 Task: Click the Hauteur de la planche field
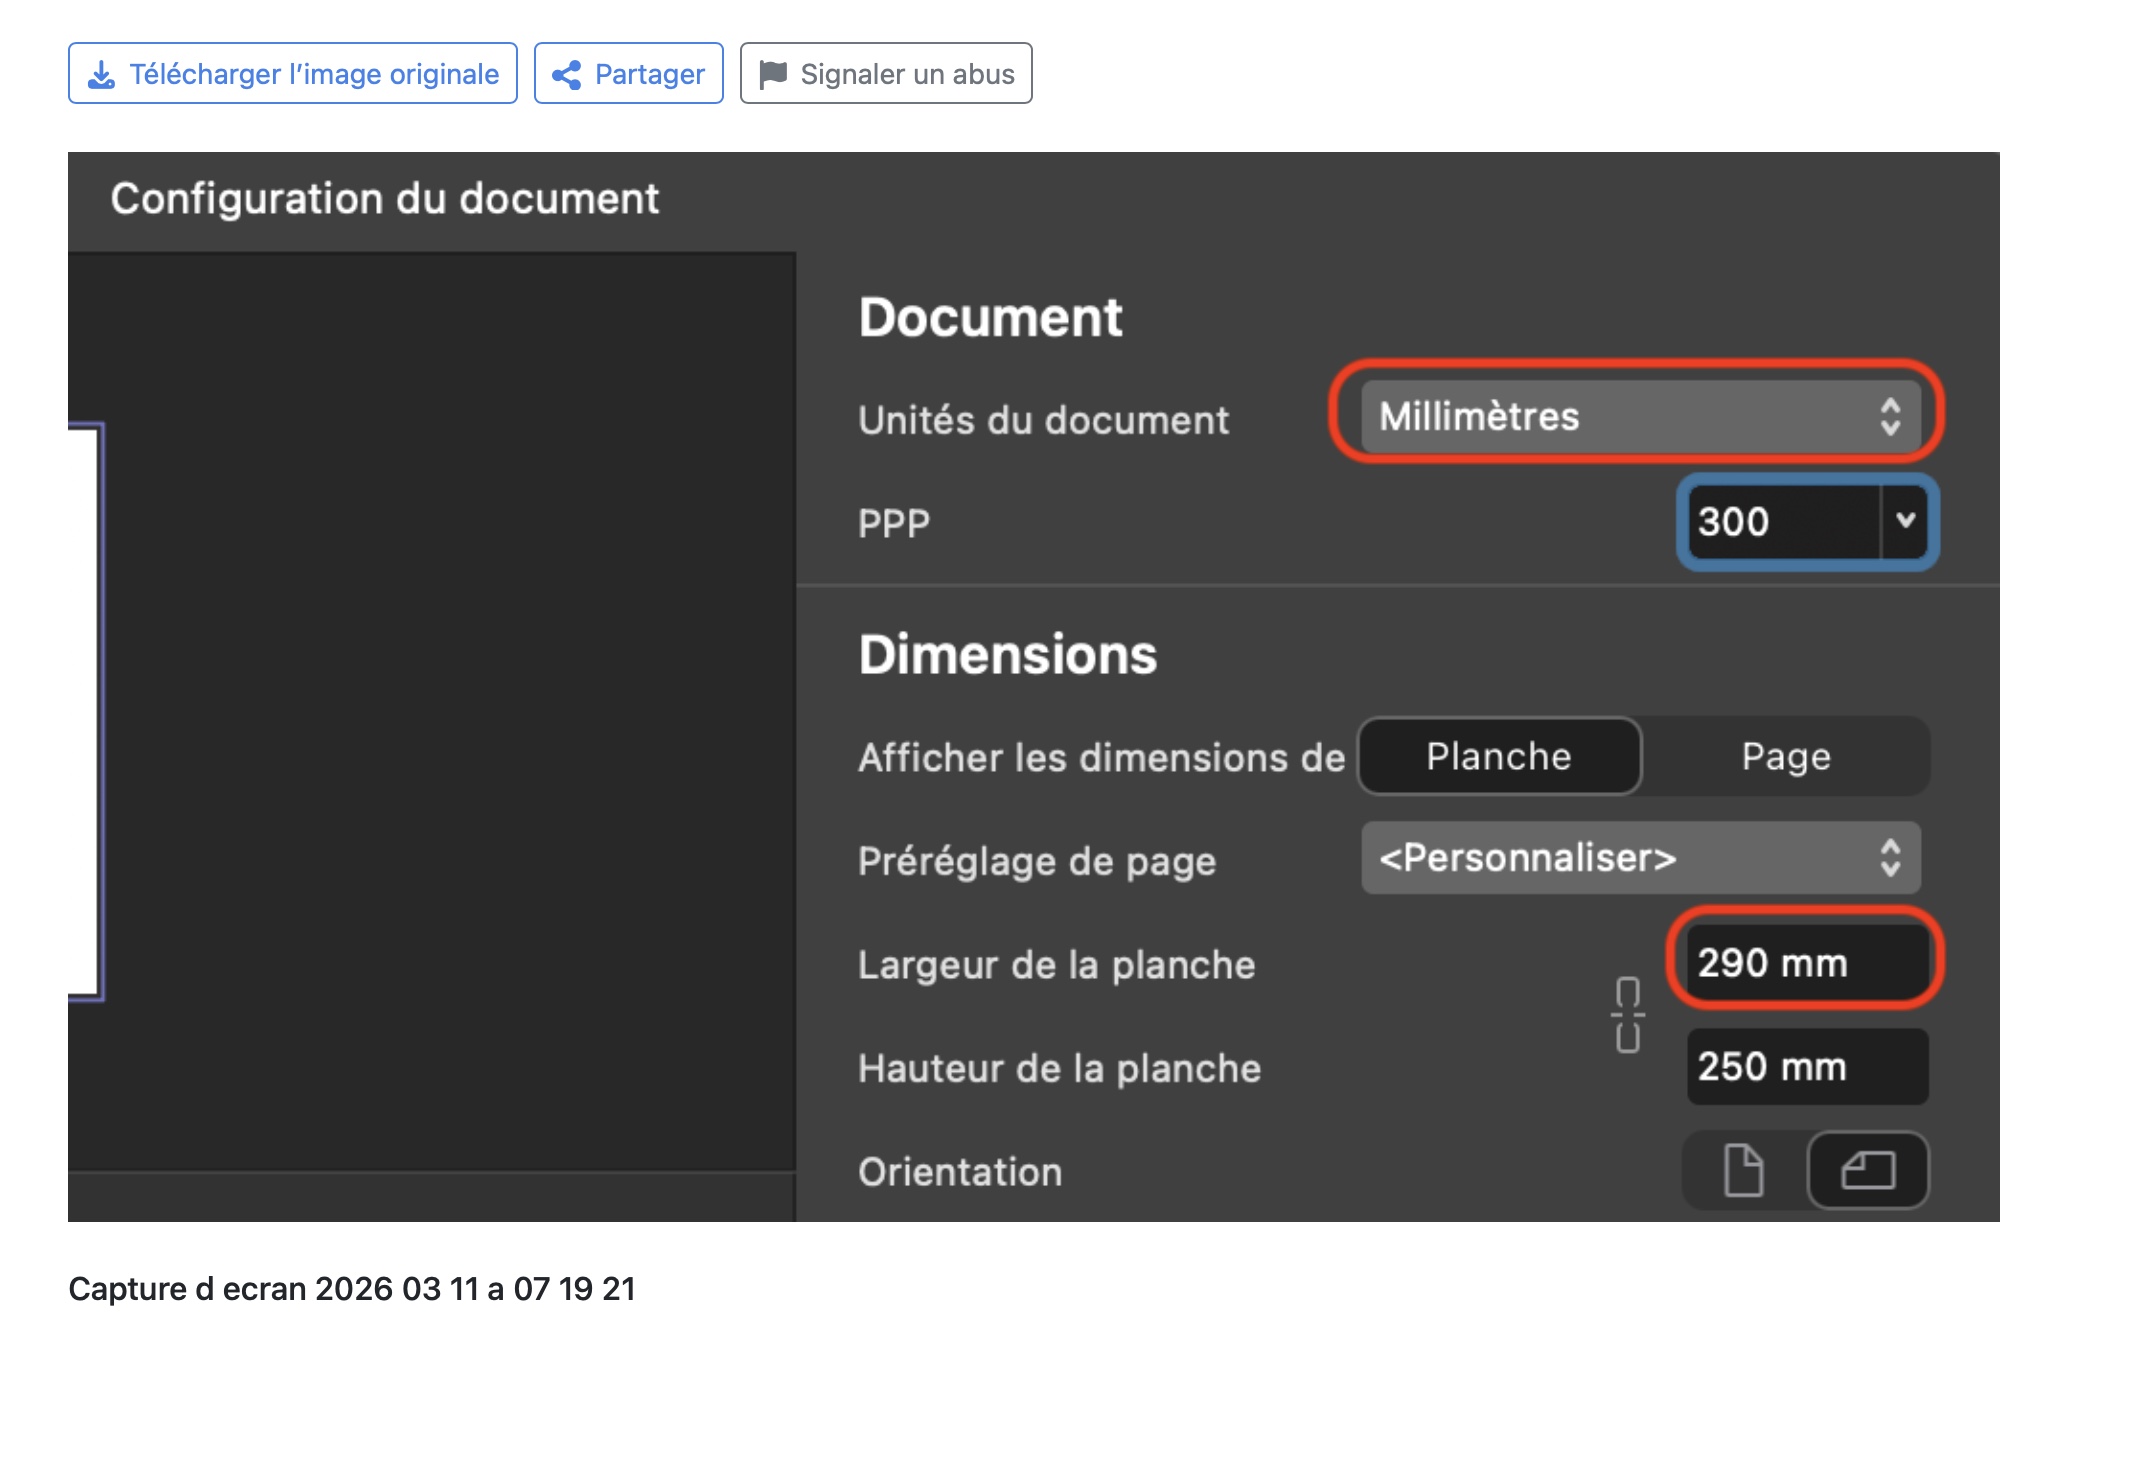coord(1806,1067)
